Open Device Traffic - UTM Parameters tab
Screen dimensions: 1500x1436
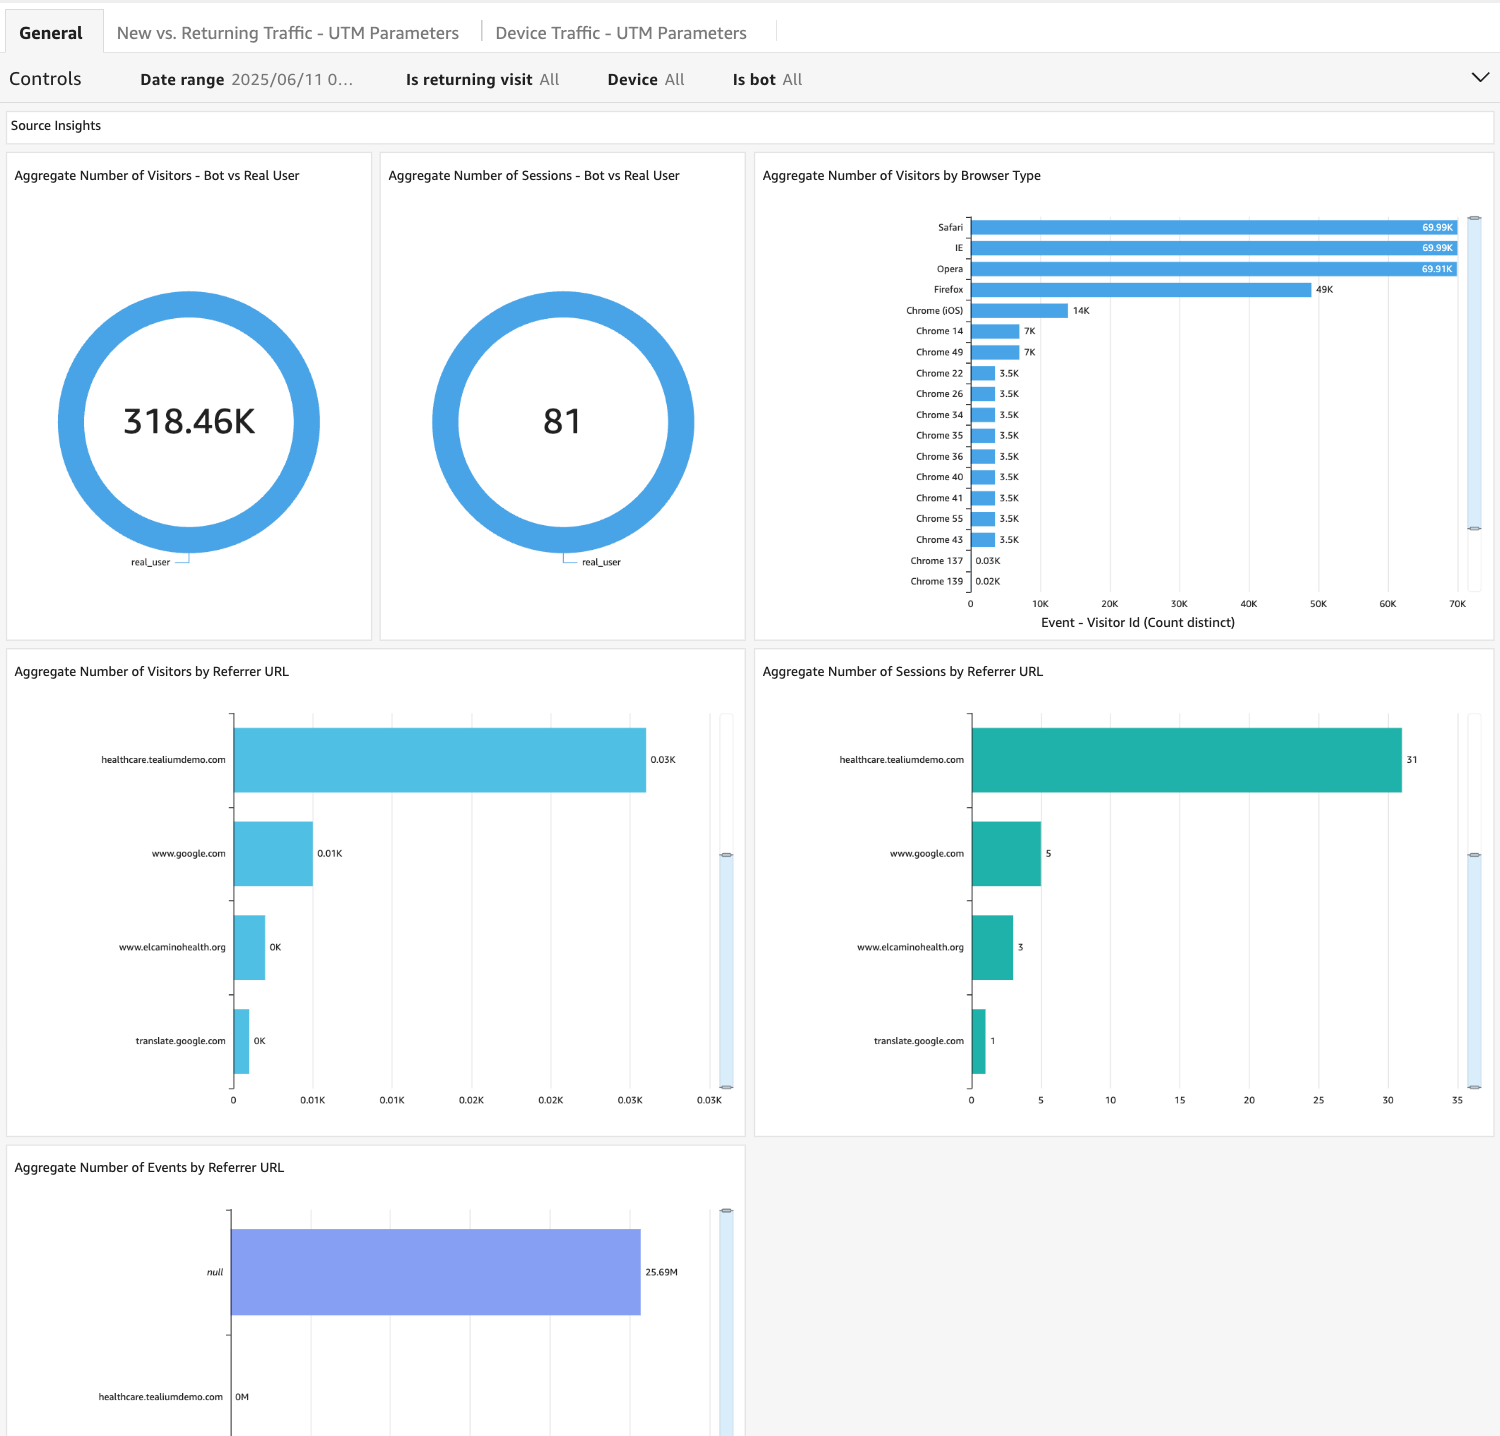click(620, 33)
